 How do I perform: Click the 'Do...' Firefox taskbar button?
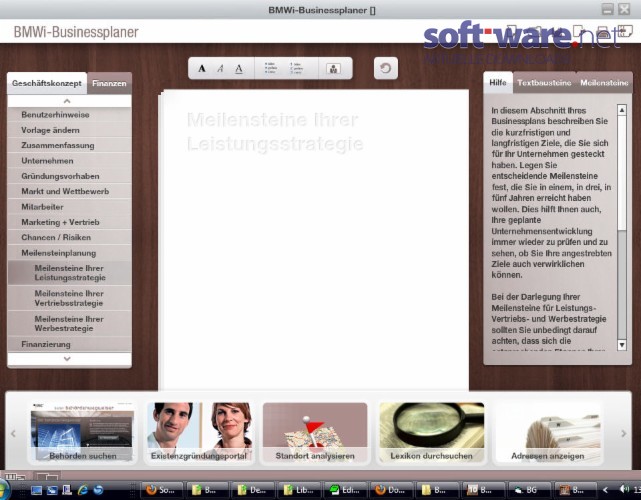point(391,490)
